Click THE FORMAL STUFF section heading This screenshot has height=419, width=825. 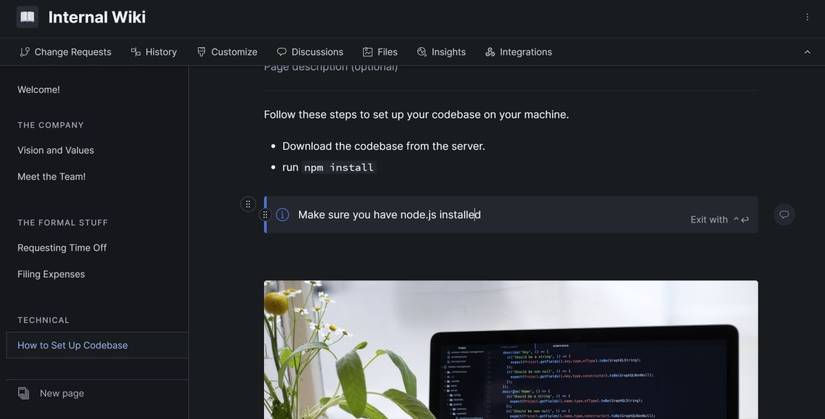click(63, 222)
